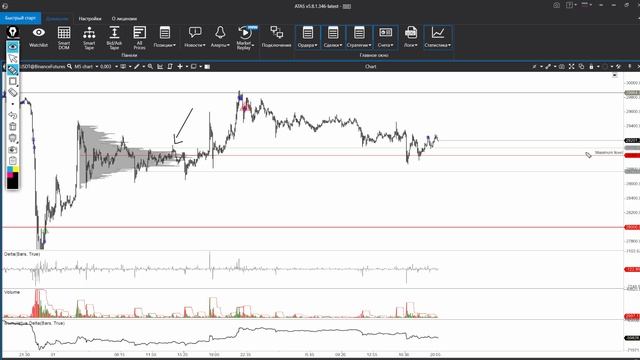Expand the Позиции dropdown

[x=165, y=38]
